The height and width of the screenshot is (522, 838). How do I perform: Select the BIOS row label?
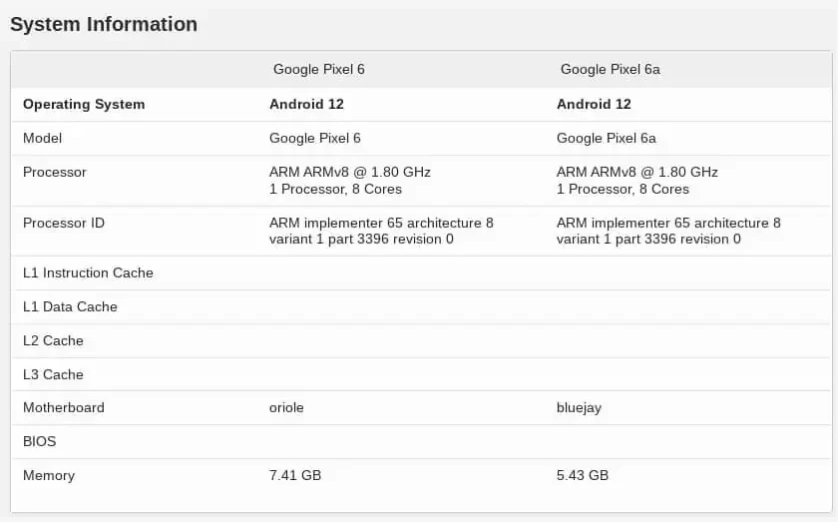click(x=40, y=442)
